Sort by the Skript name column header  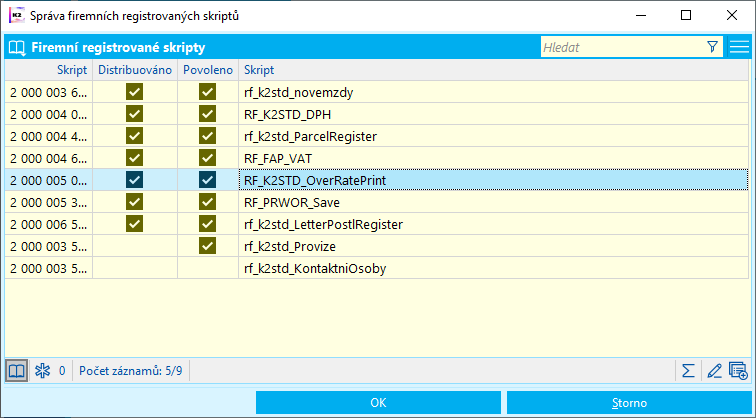(x=494, y=70)
